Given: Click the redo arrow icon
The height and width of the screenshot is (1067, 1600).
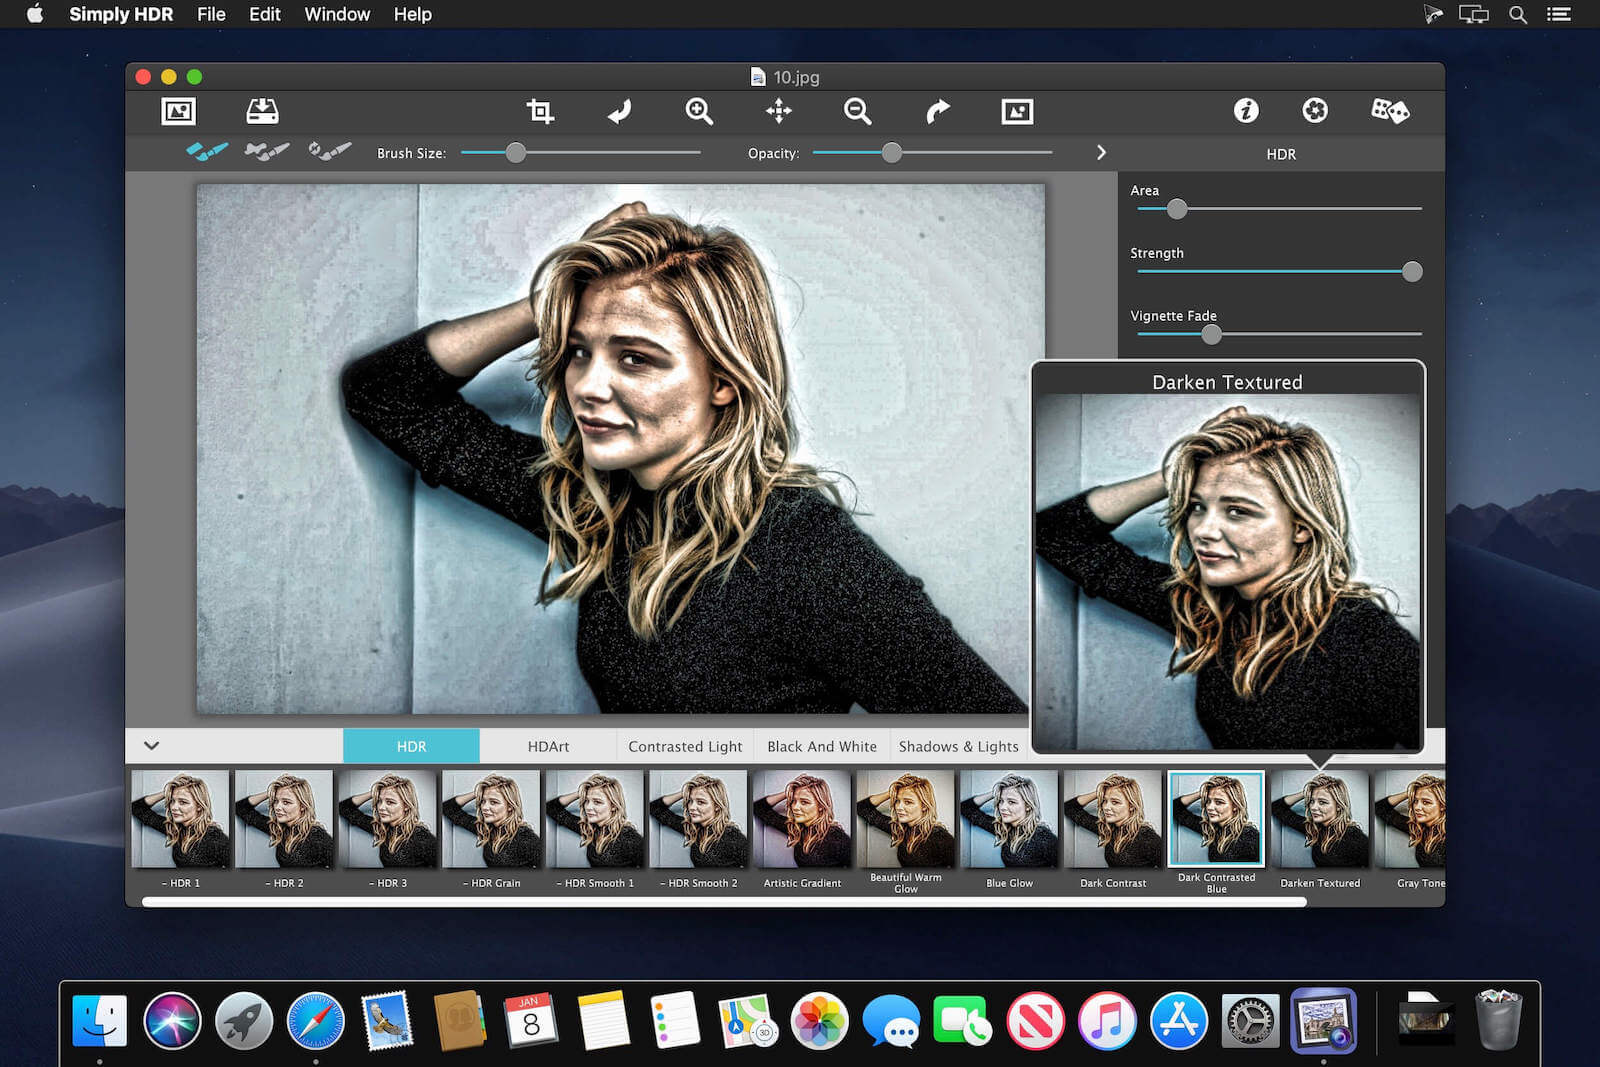Looking at the screenshot, I should pos(937,111).
